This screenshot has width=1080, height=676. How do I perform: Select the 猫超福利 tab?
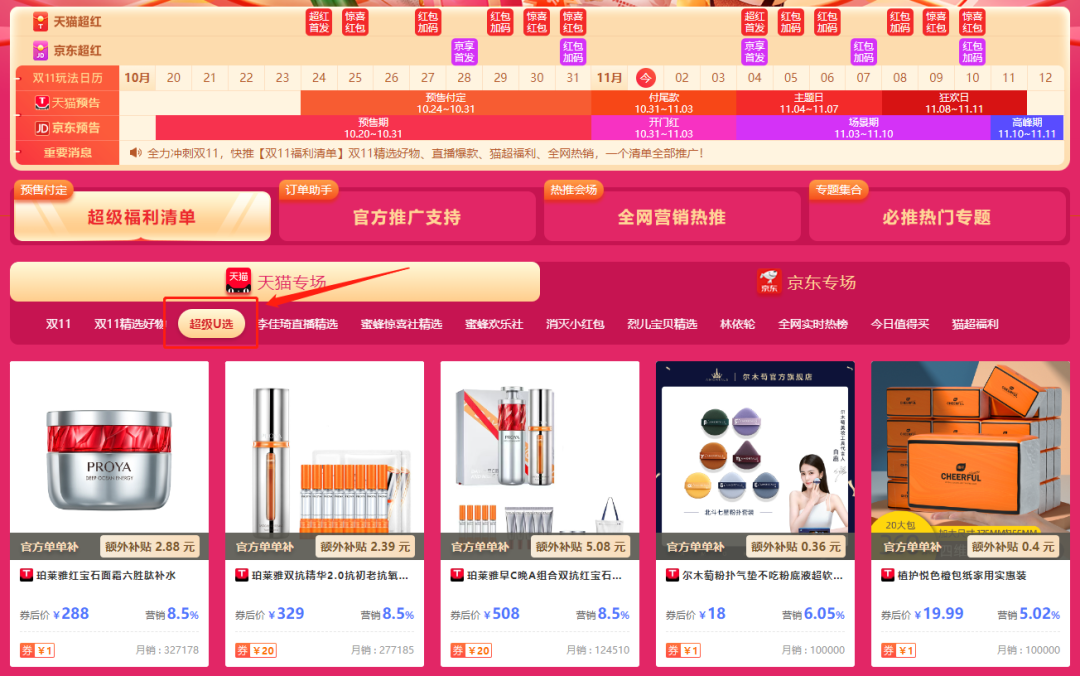[975, 324]
